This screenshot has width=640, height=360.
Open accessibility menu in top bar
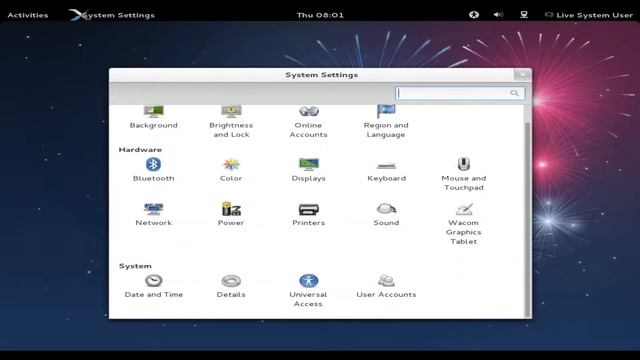(x=474, y=15)
